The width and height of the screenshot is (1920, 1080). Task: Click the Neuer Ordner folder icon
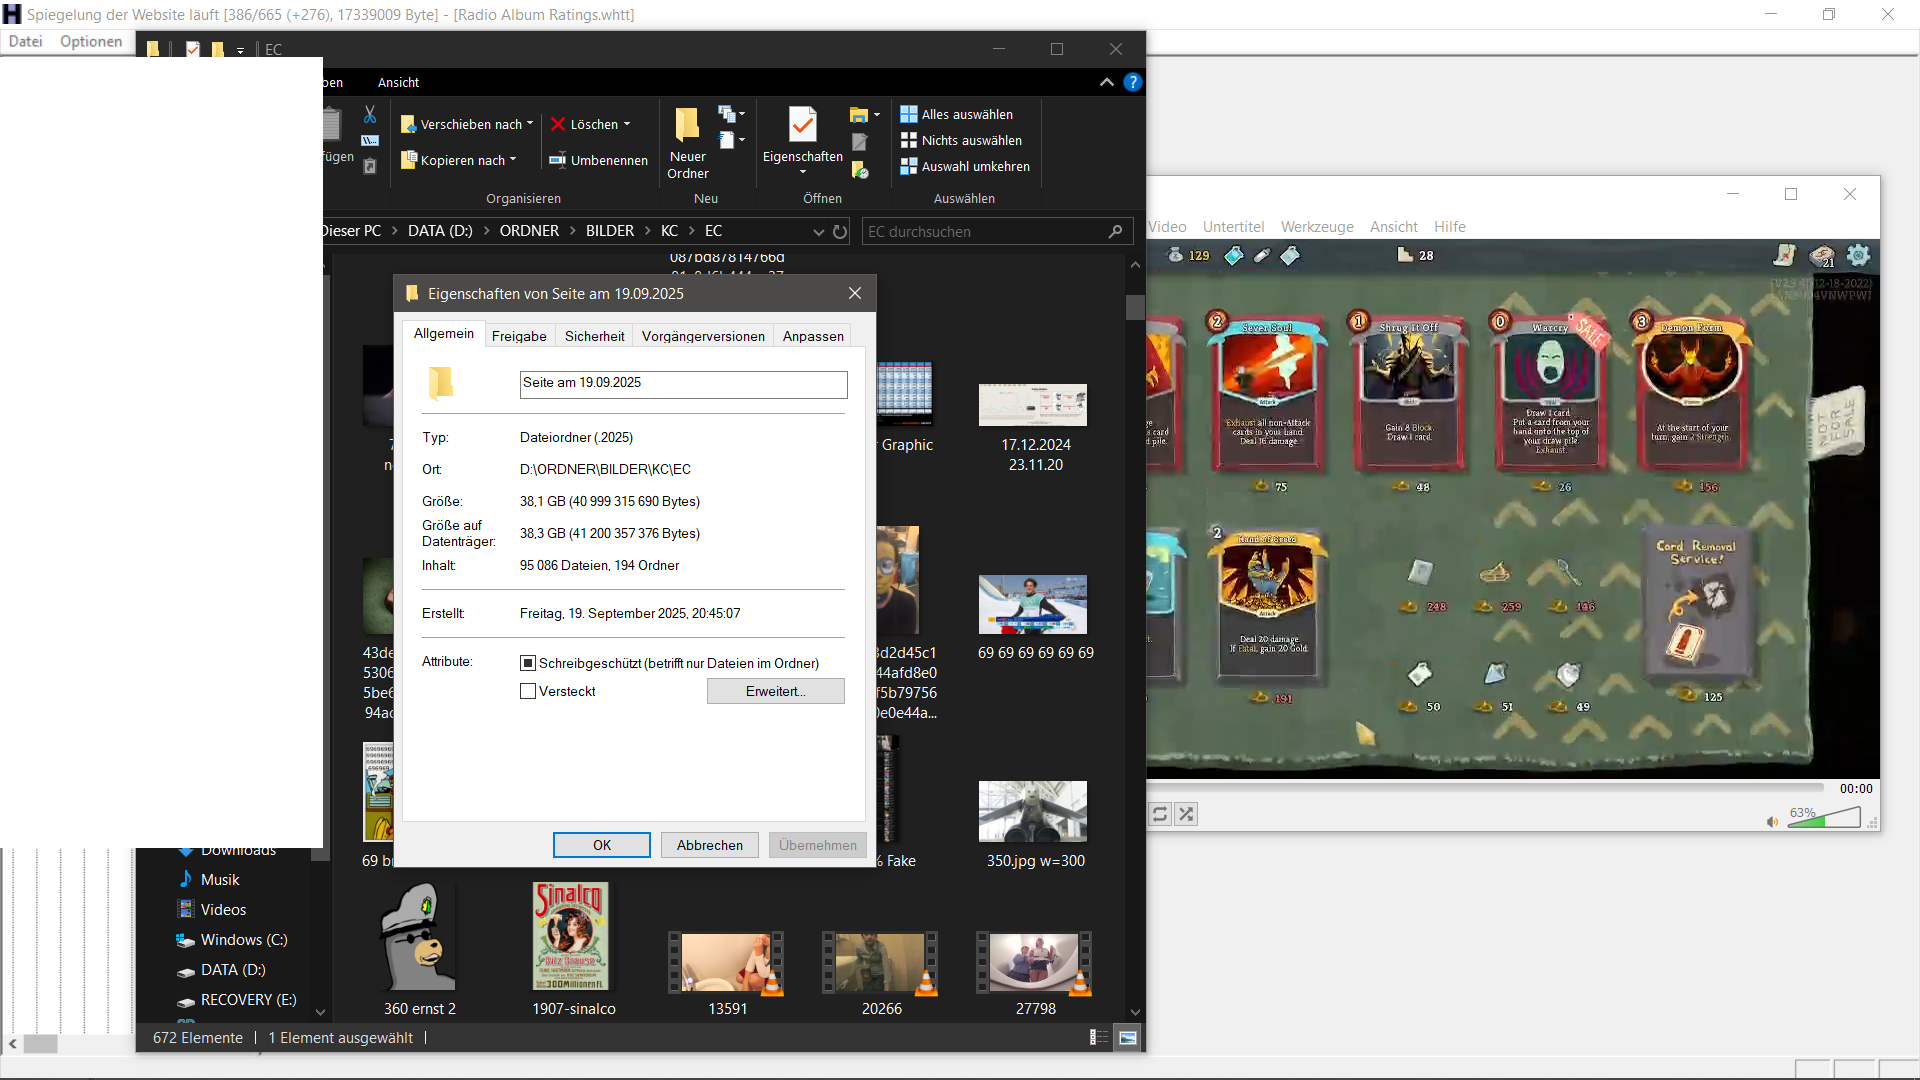click(x=687, y=125)
